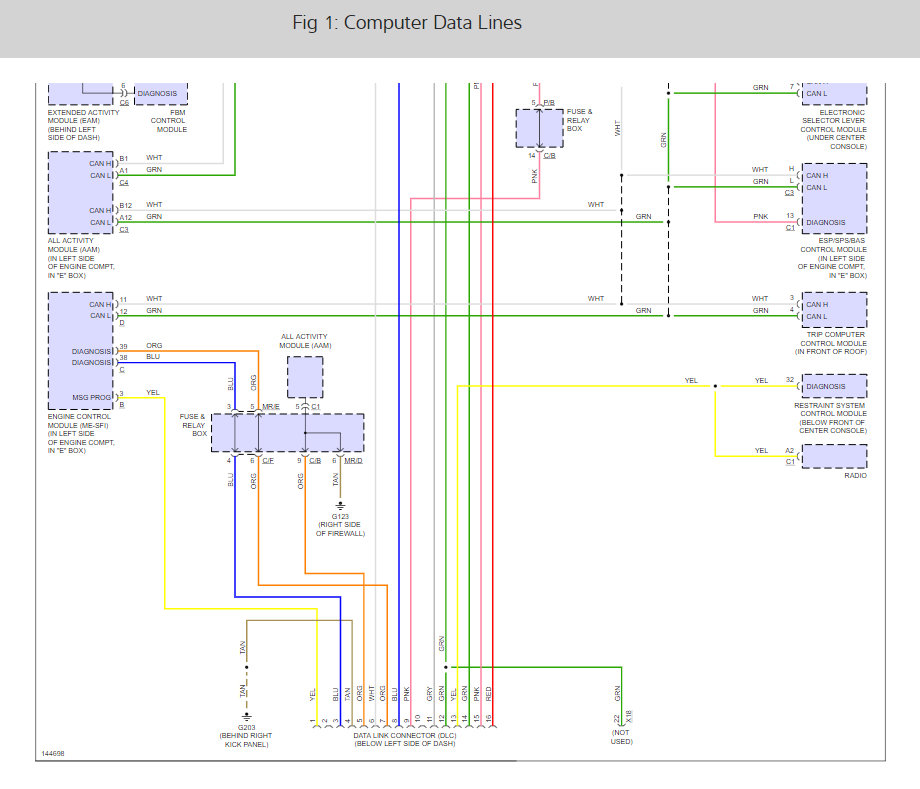Click the "GRY" wire label at DLC

pyautogui.click(x=429, y=694)
